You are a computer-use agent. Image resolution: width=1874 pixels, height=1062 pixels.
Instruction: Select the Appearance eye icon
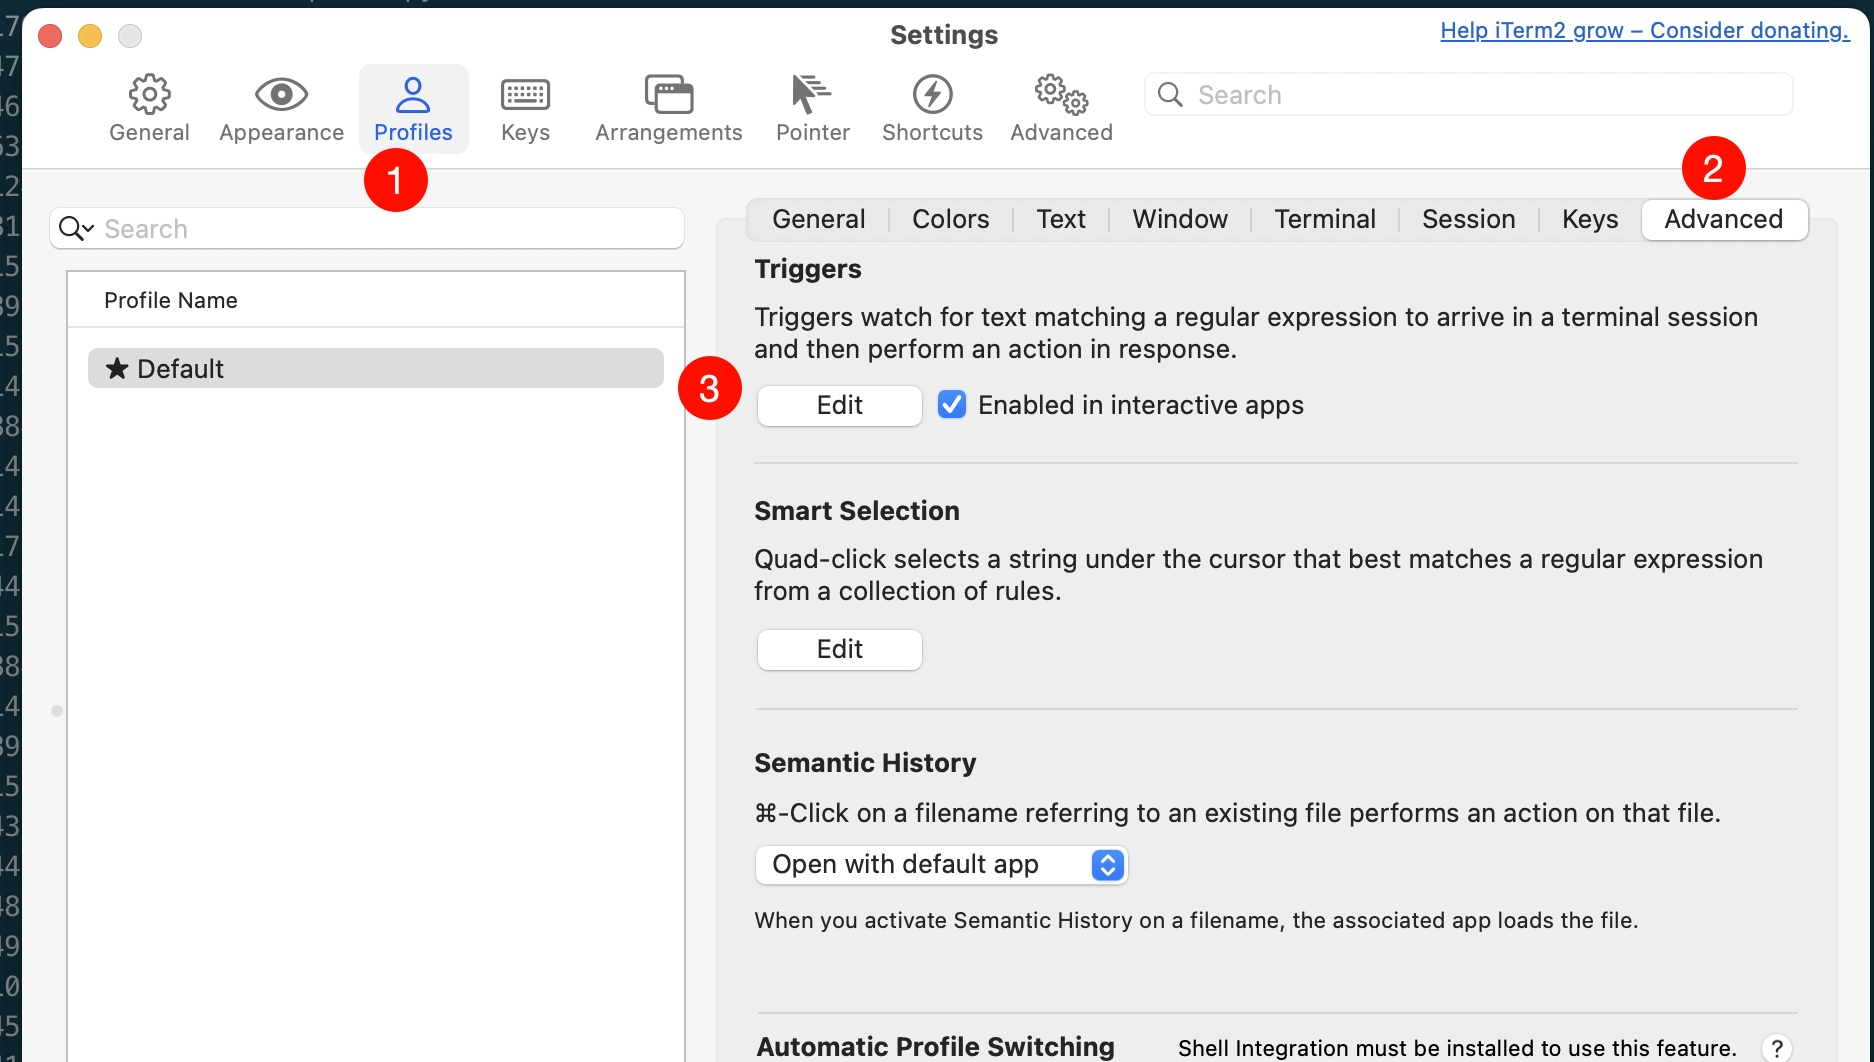(281, 94)
